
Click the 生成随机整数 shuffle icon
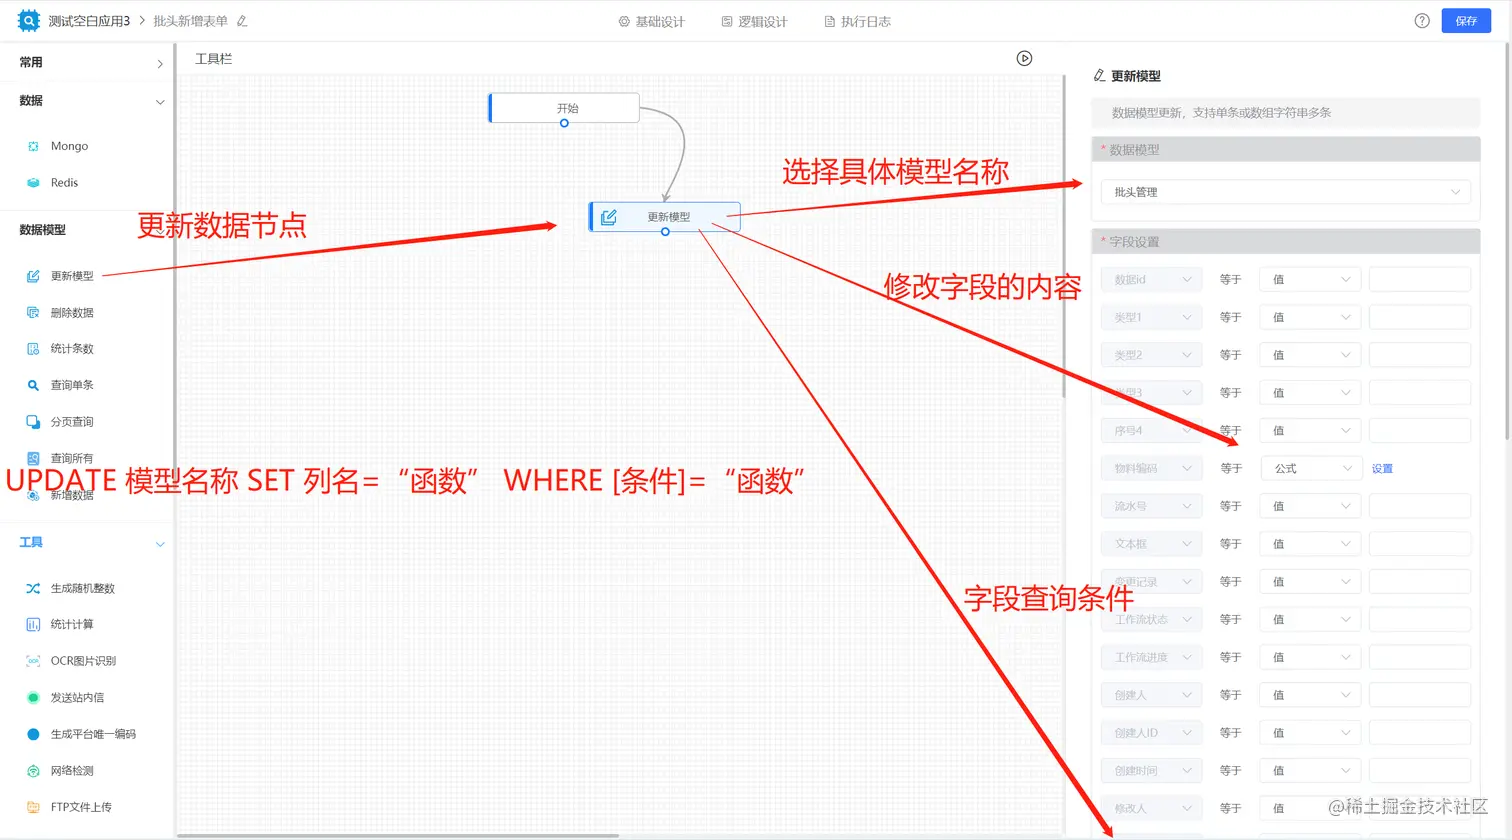pos(33,588)
